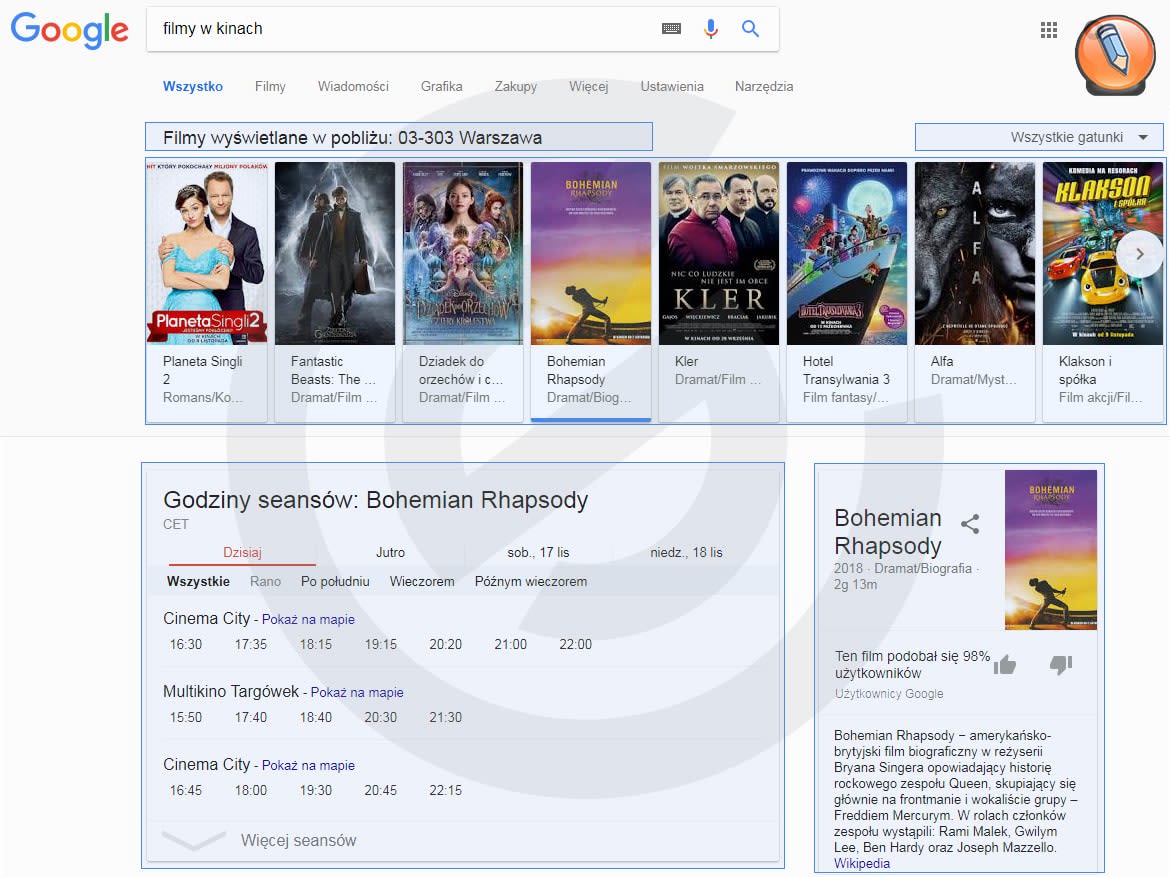Click the Bohemian Rhapsody panel title

(888, 531)
